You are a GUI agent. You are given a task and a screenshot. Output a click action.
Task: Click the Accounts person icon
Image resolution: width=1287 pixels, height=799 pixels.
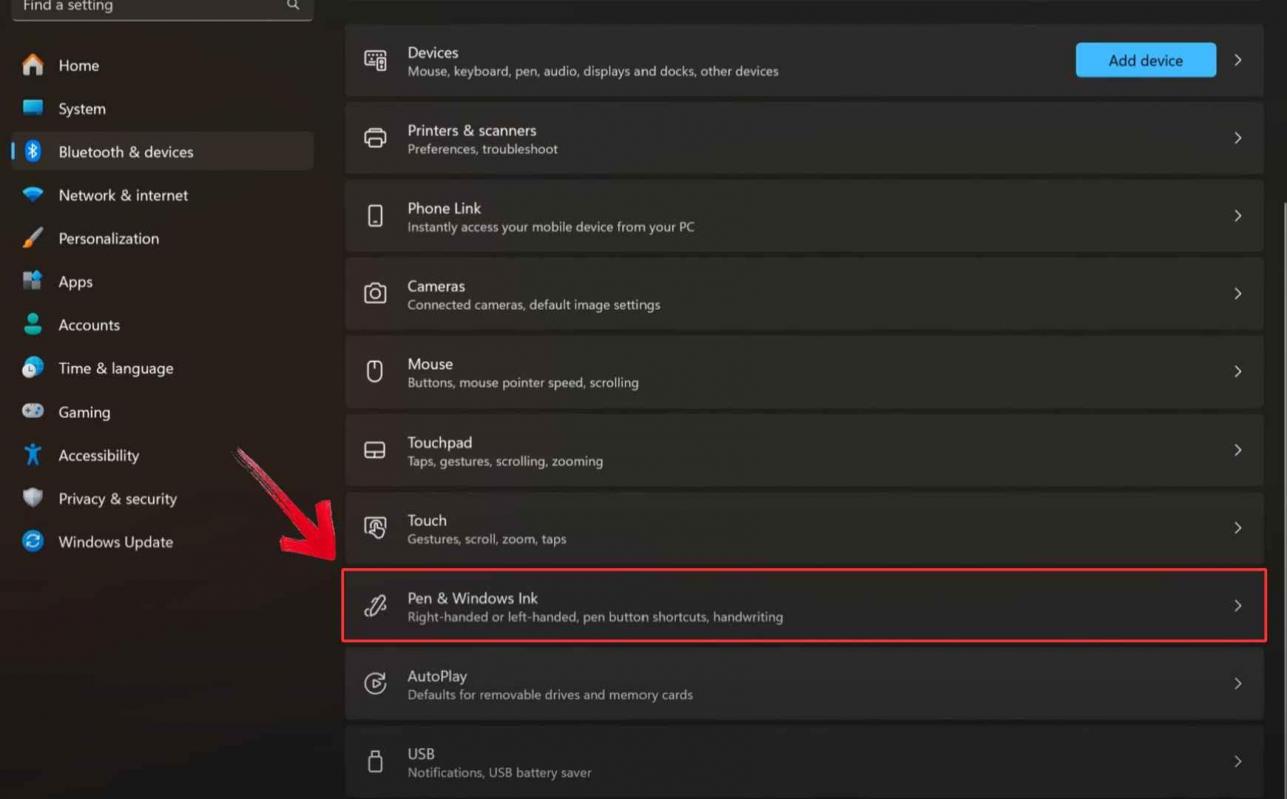coord(33,325)
